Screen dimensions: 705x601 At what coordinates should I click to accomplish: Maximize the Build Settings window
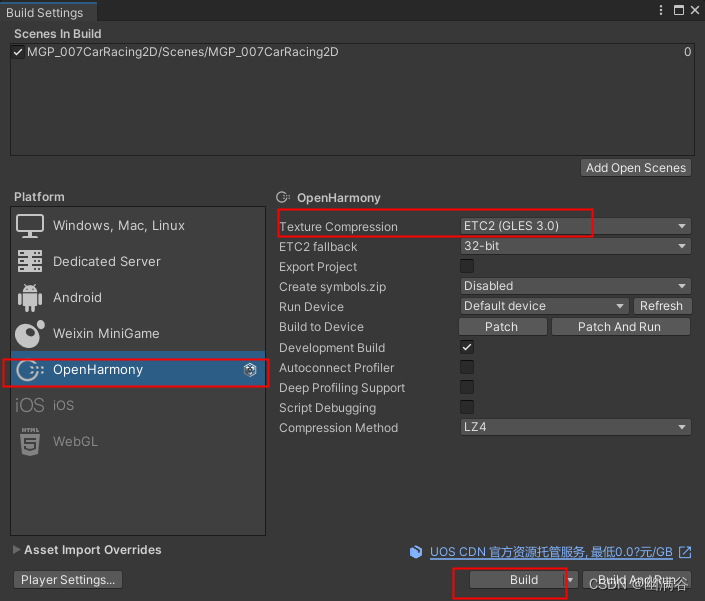(679, 10)
